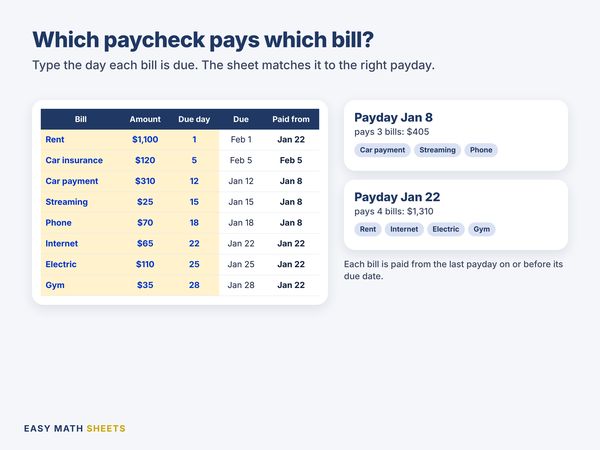The height and width of the screenshot is (450, 600).
Task: Click the $310 amount cell
Action: pyautogui.click(x=145, y=181)
